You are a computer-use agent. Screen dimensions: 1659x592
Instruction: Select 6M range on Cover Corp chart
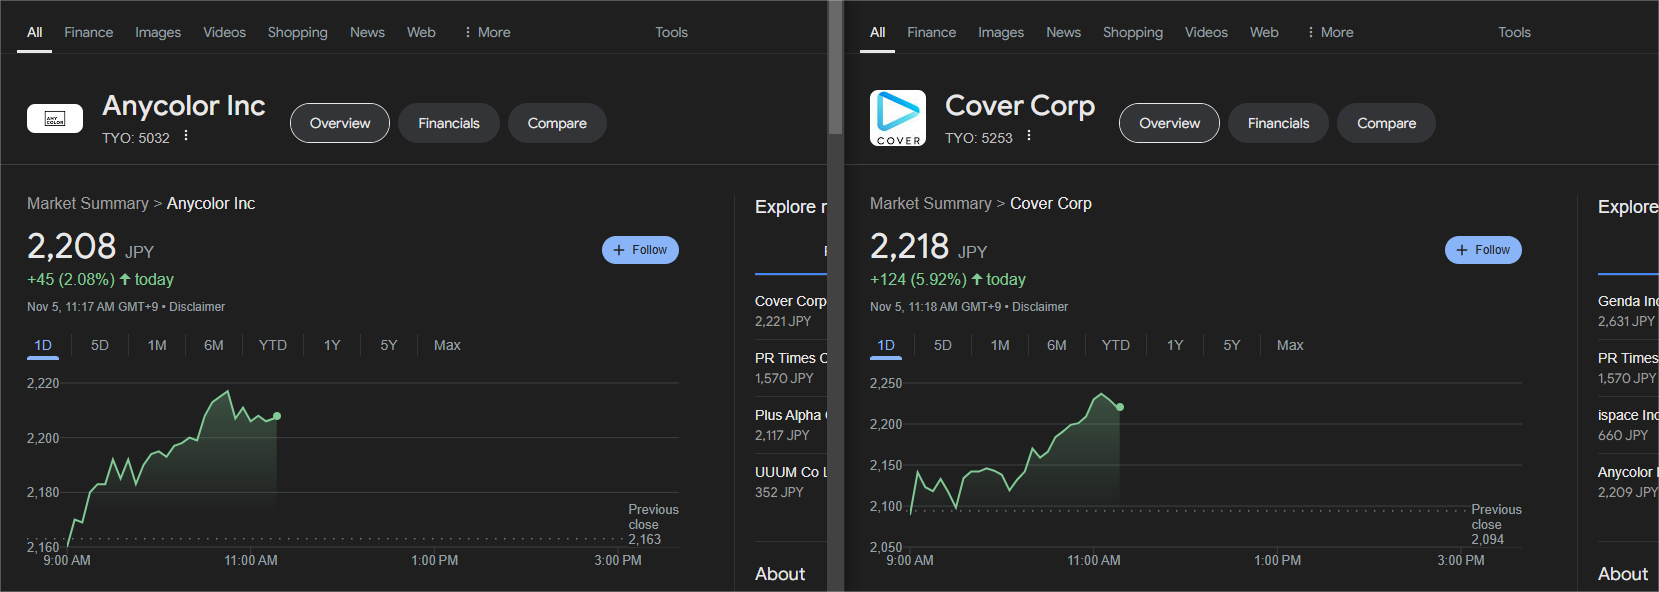[1057, 345]
